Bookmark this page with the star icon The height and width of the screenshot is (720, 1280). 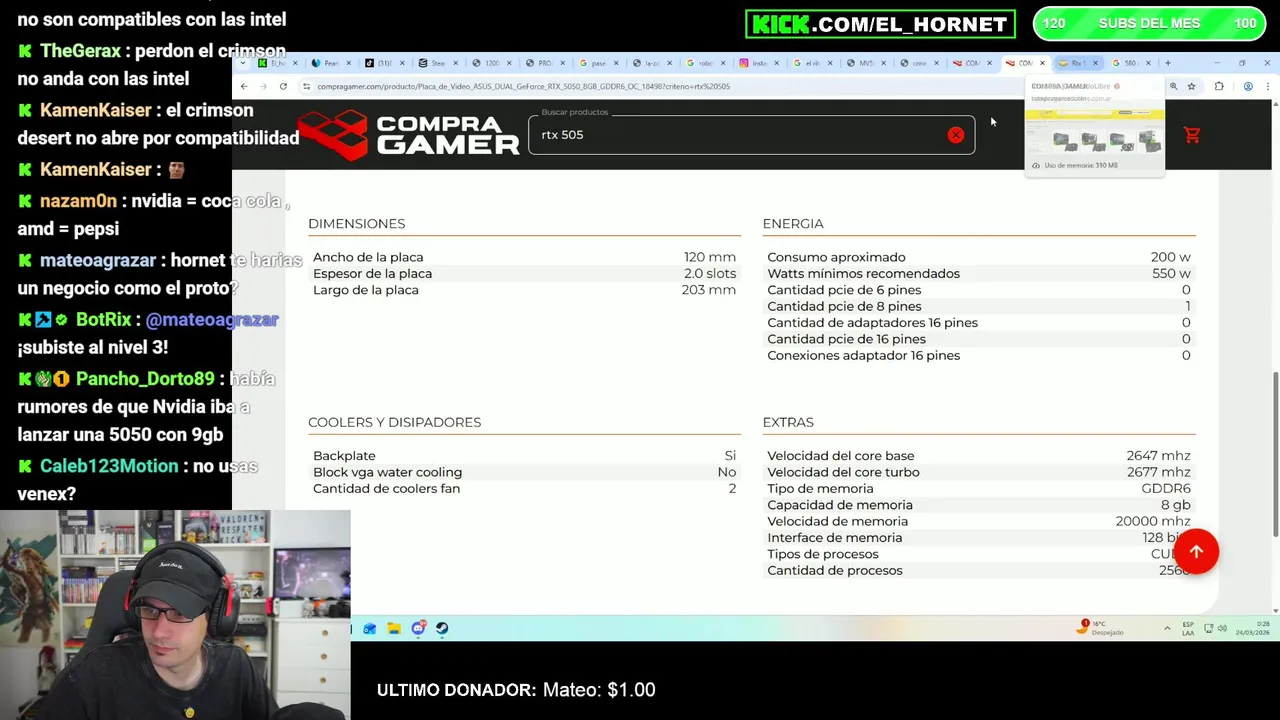[1191, 86]
